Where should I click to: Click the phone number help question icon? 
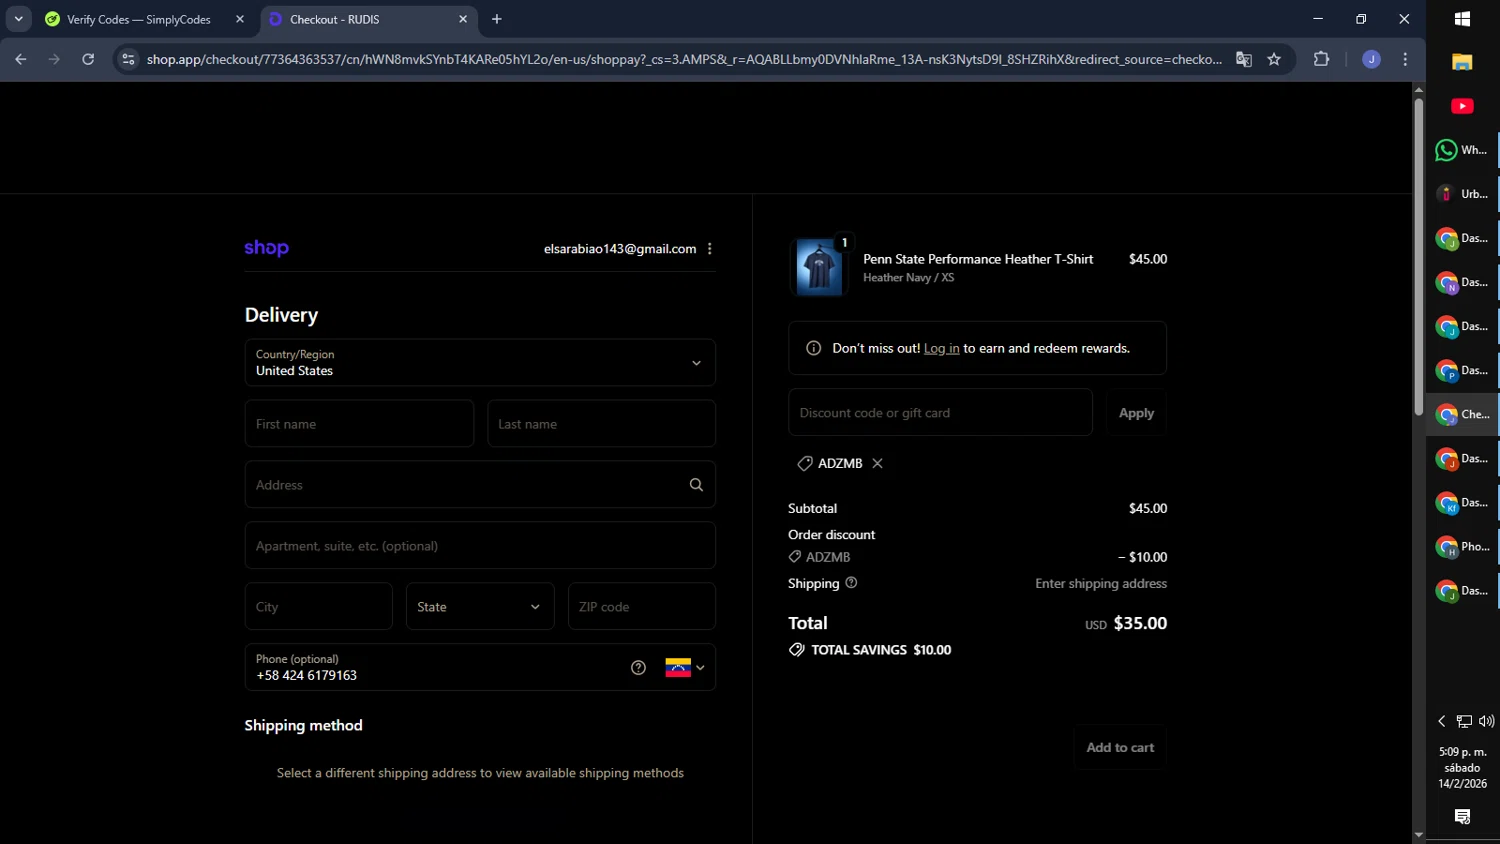pos(638,668)
